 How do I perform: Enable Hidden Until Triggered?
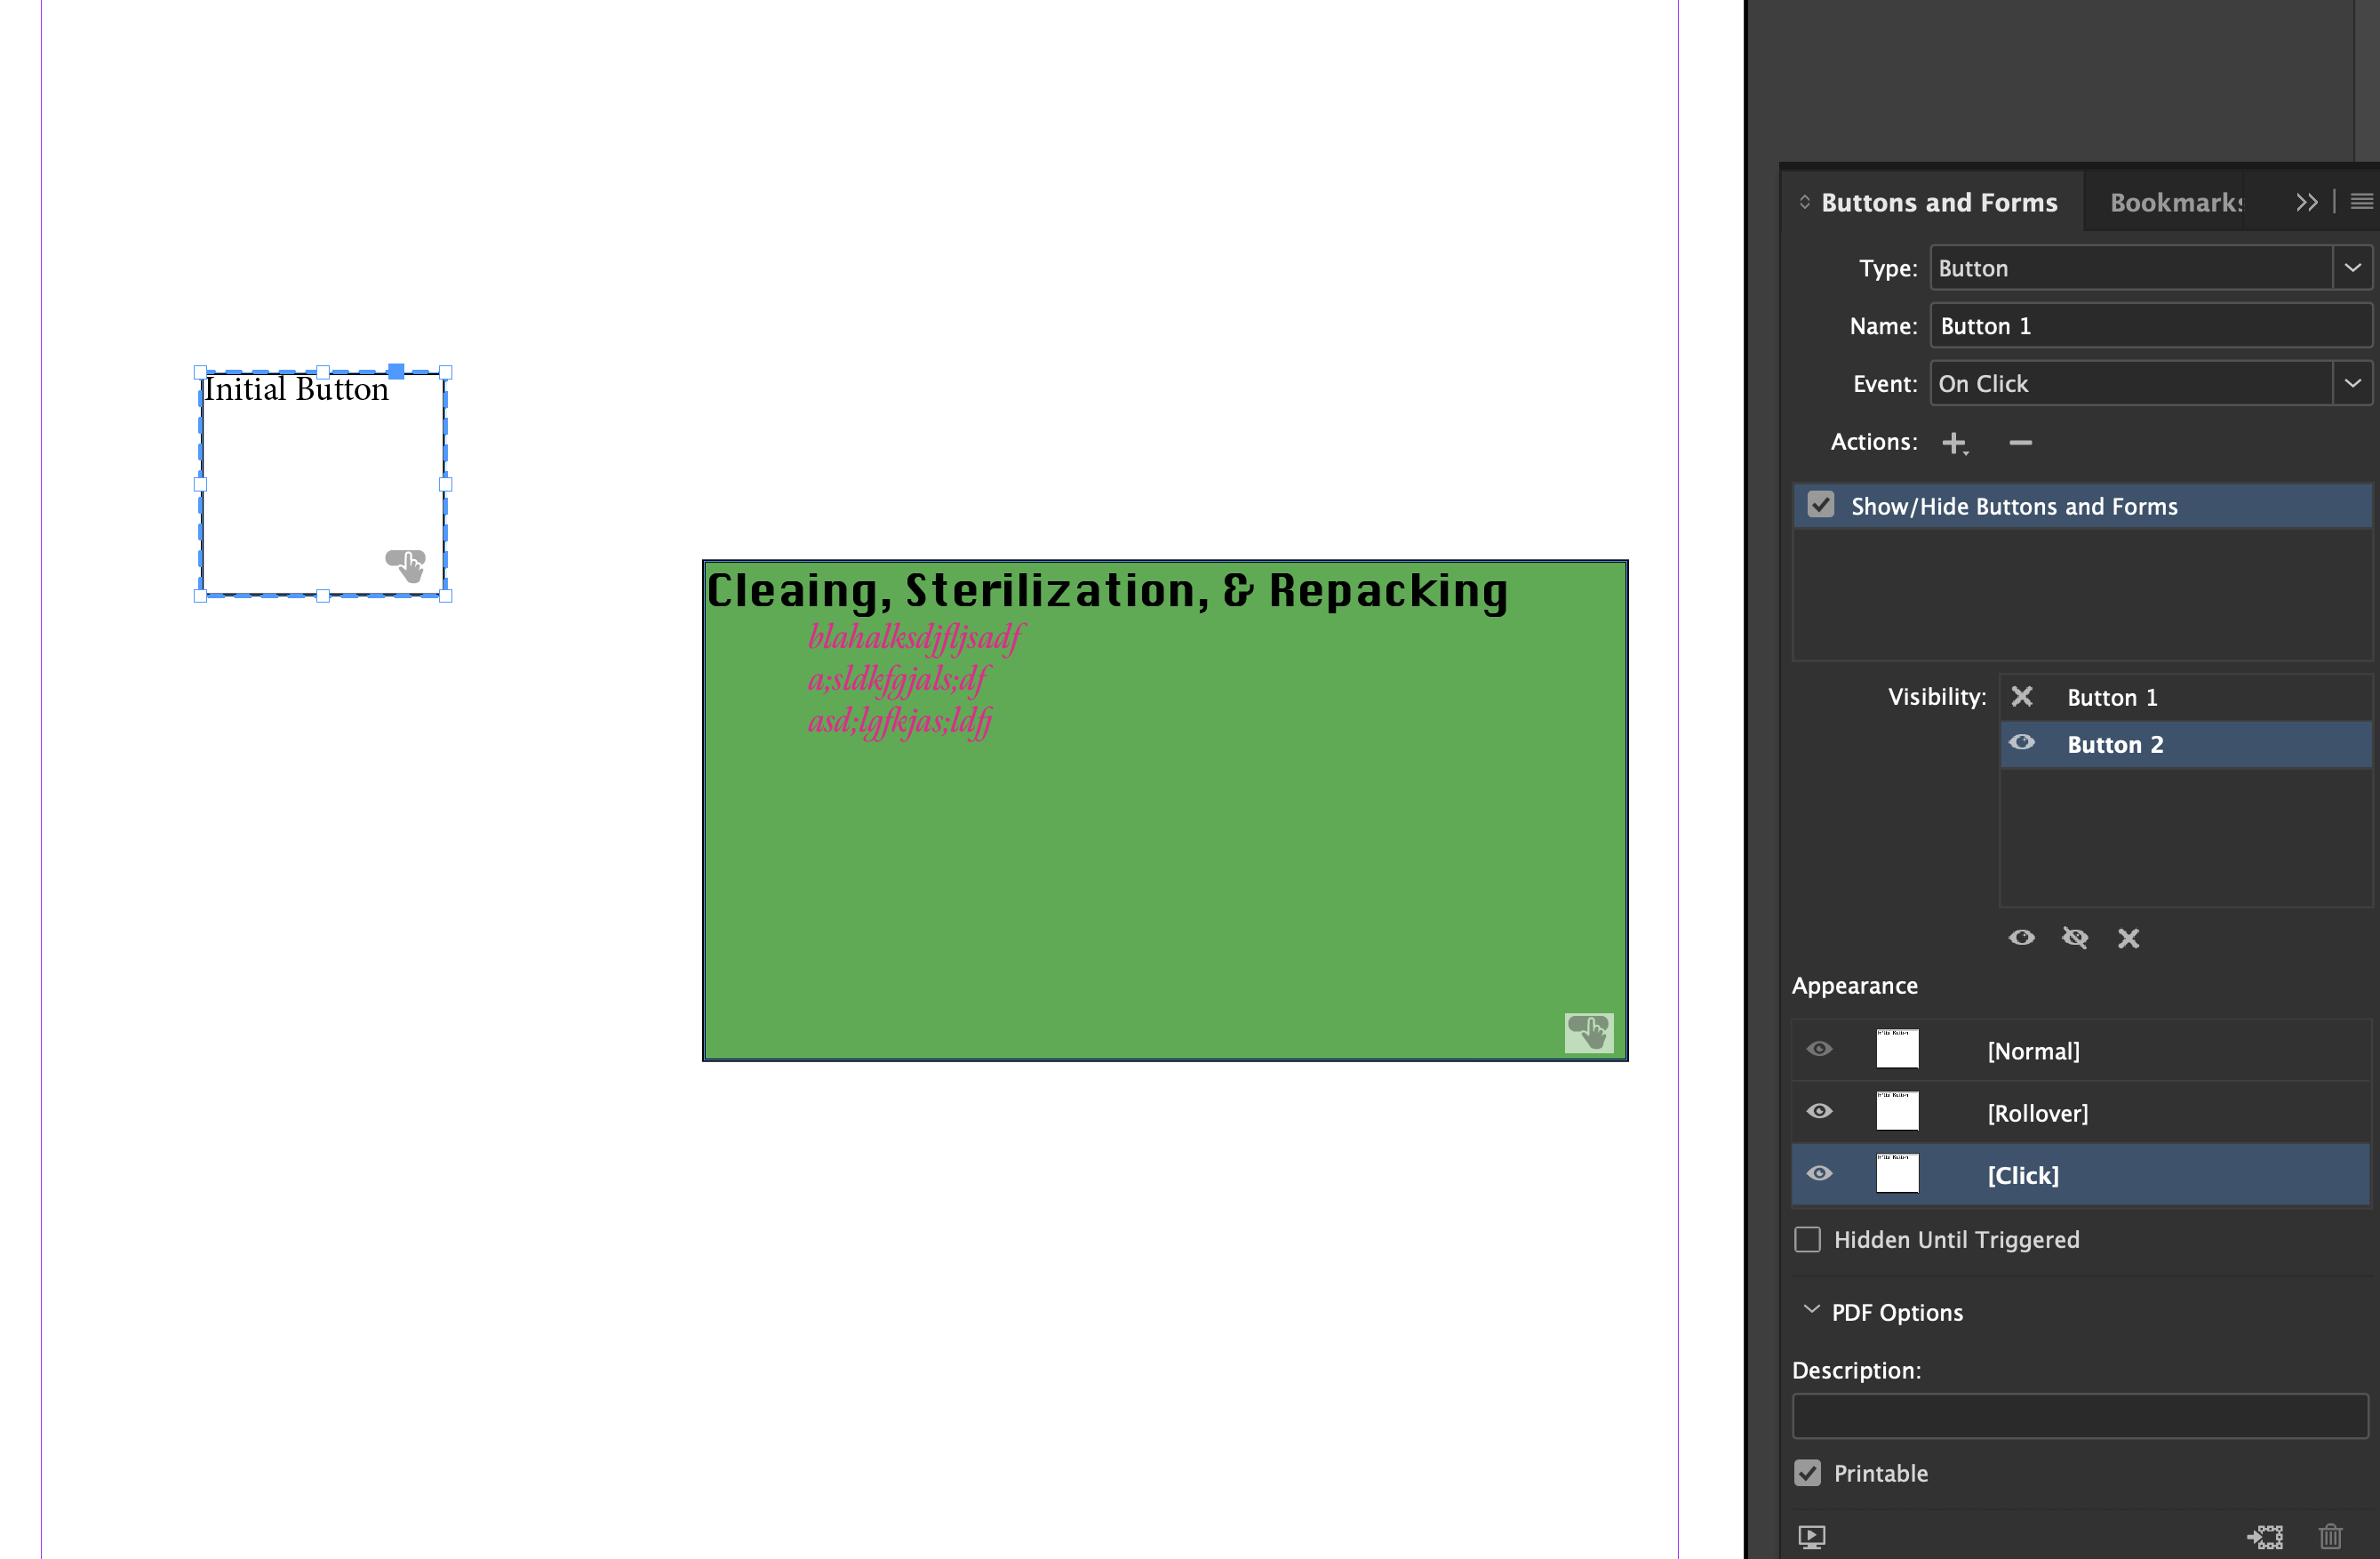click(1807, 1239)
